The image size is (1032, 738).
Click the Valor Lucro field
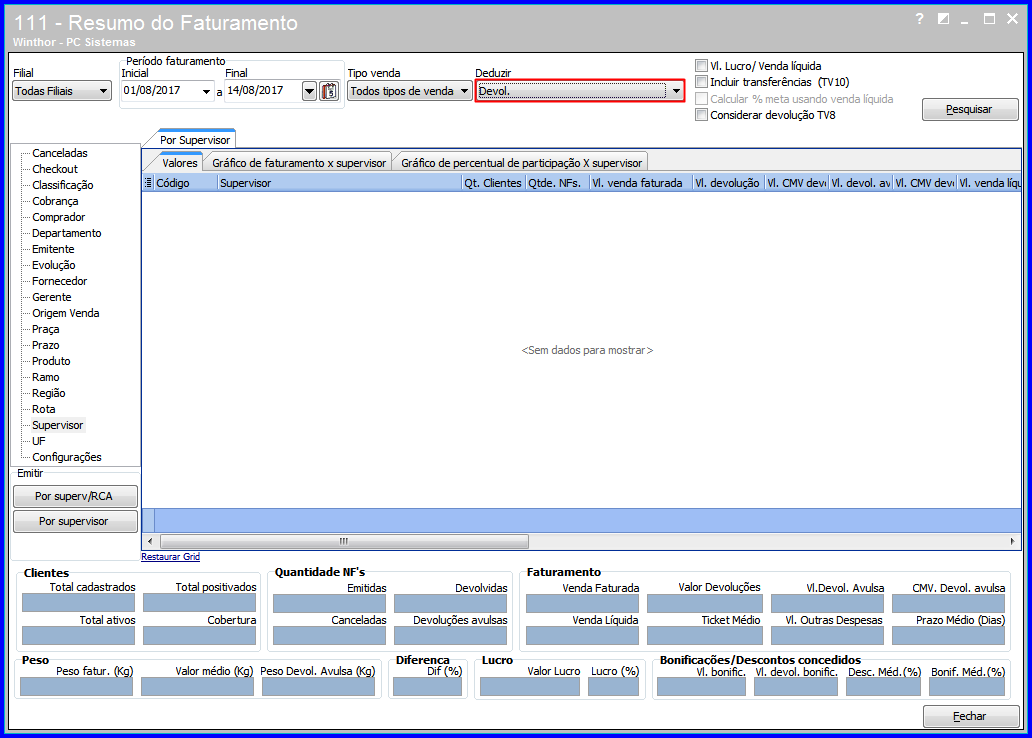pyautogui.click(x=530, y=687)
